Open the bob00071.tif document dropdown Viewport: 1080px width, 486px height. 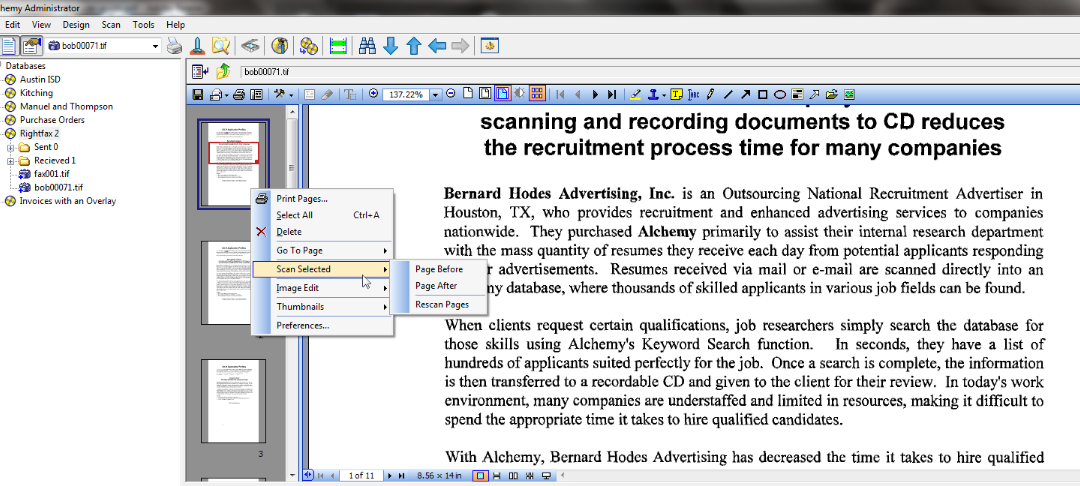pos(155,46)
